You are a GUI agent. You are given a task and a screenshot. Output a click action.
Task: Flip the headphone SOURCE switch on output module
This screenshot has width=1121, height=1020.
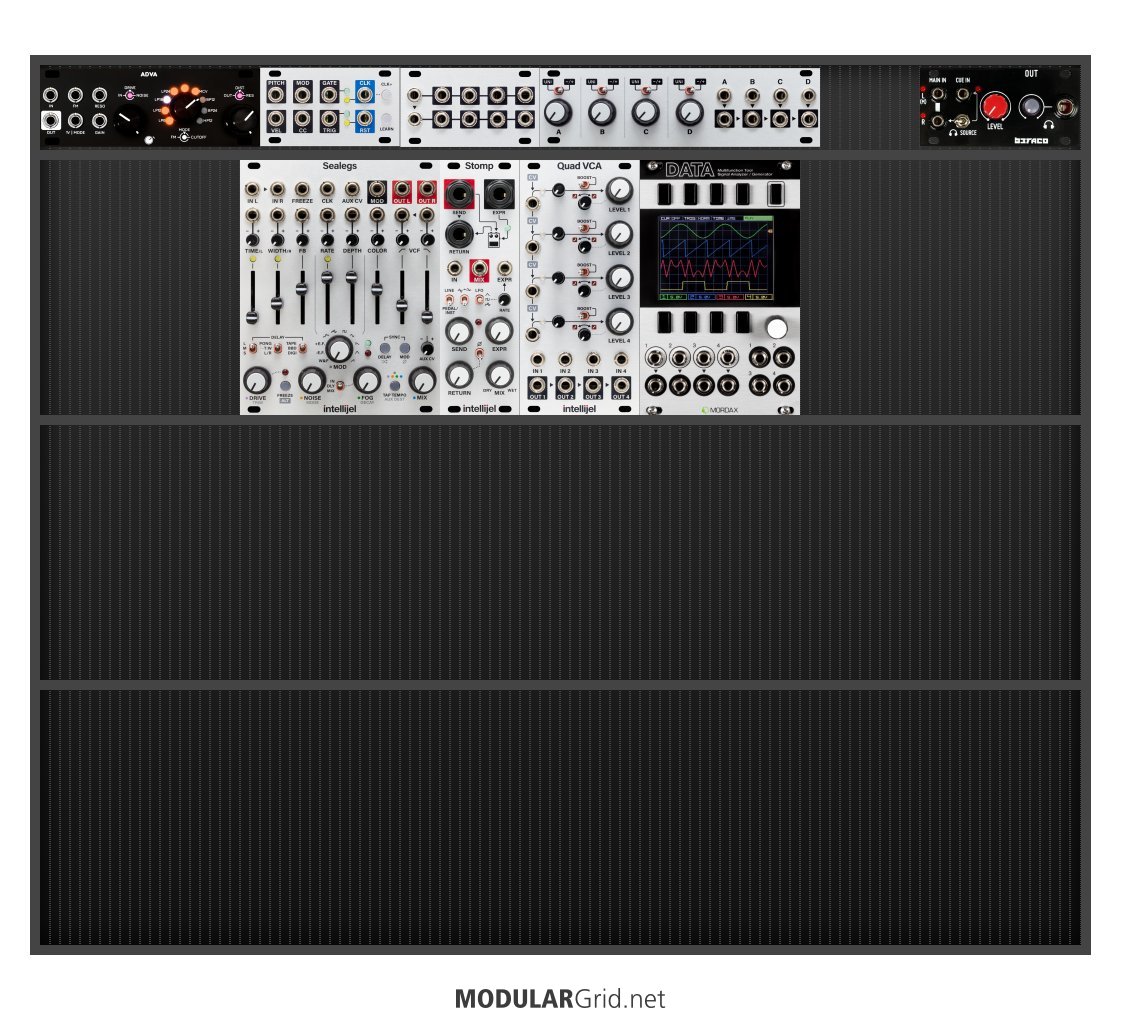click(963, 121)
